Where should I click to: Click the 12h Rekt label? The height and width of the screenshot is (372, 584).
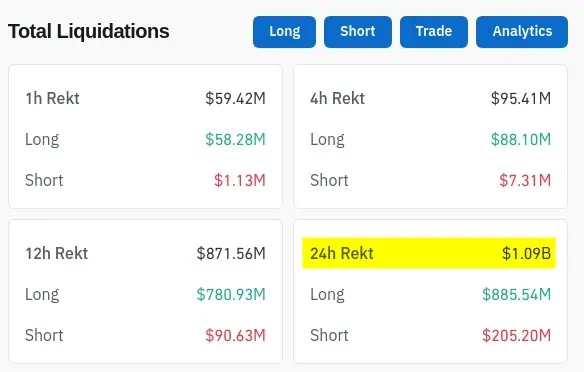pyautogui.click(x=57, y=254)
